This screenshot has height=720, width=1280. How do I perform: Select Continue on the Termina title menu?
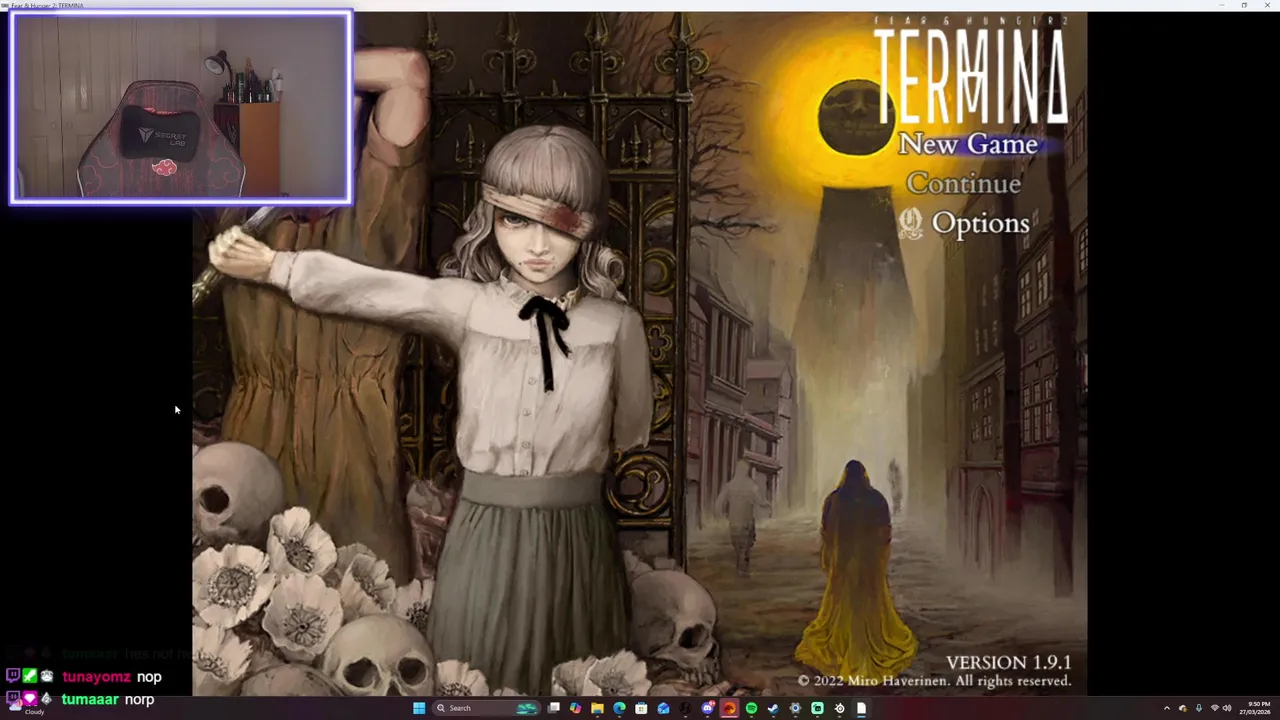pyautogui.click(x=963, y=184)
